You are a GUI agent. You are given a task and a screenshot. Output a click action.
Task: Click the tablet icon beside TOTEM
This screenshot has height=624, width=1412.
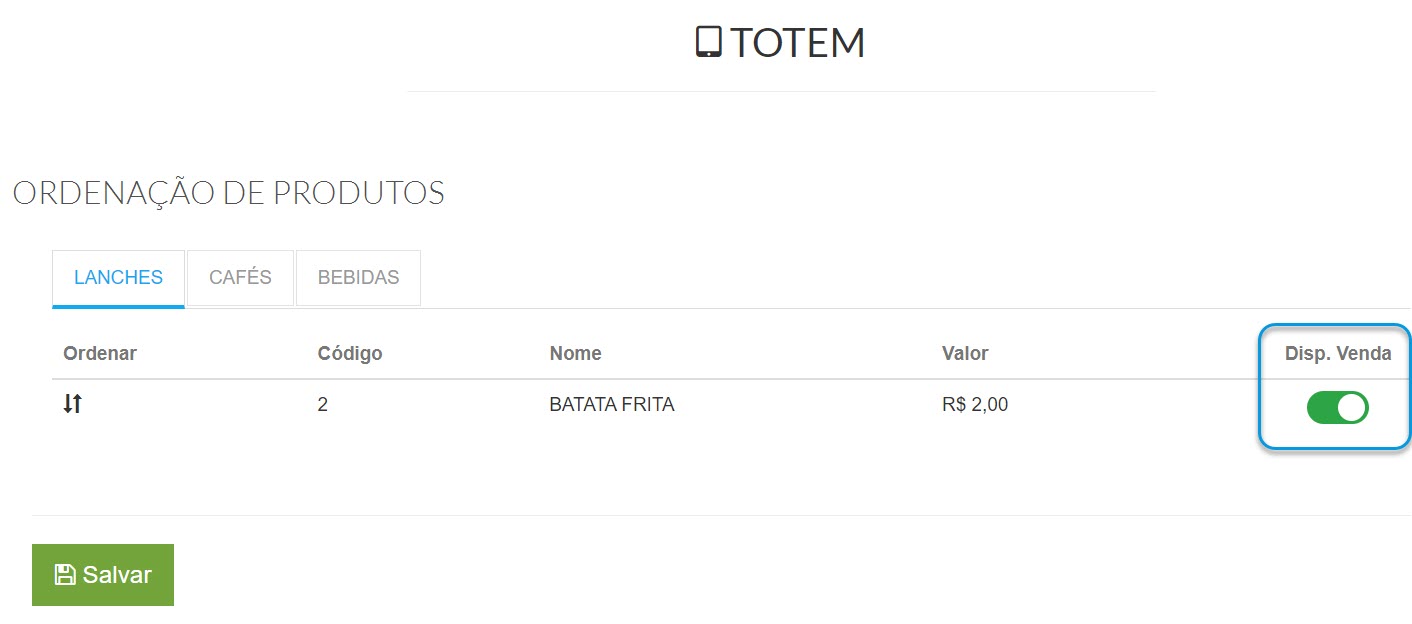708,42
